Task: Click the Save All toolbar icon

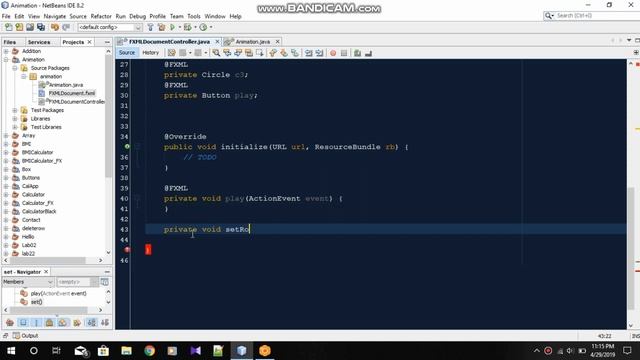Action: [x=41, y=27]
